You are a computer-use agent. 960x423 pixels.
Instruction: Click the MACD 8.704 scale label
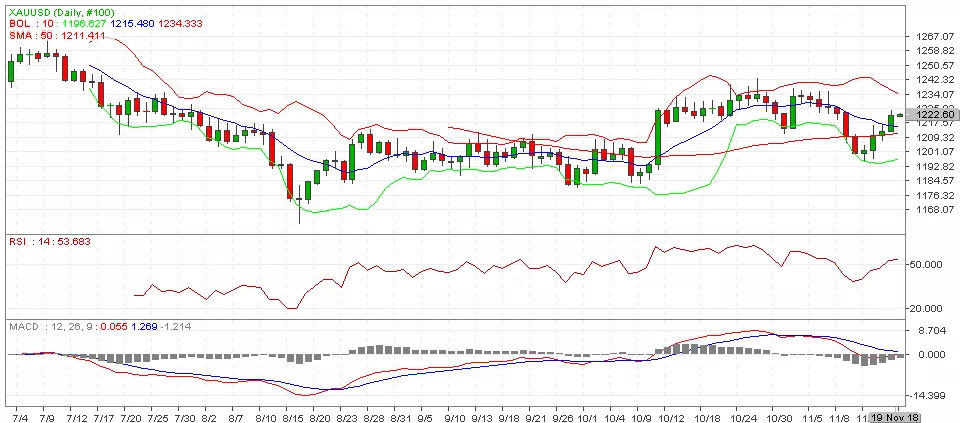930,330
